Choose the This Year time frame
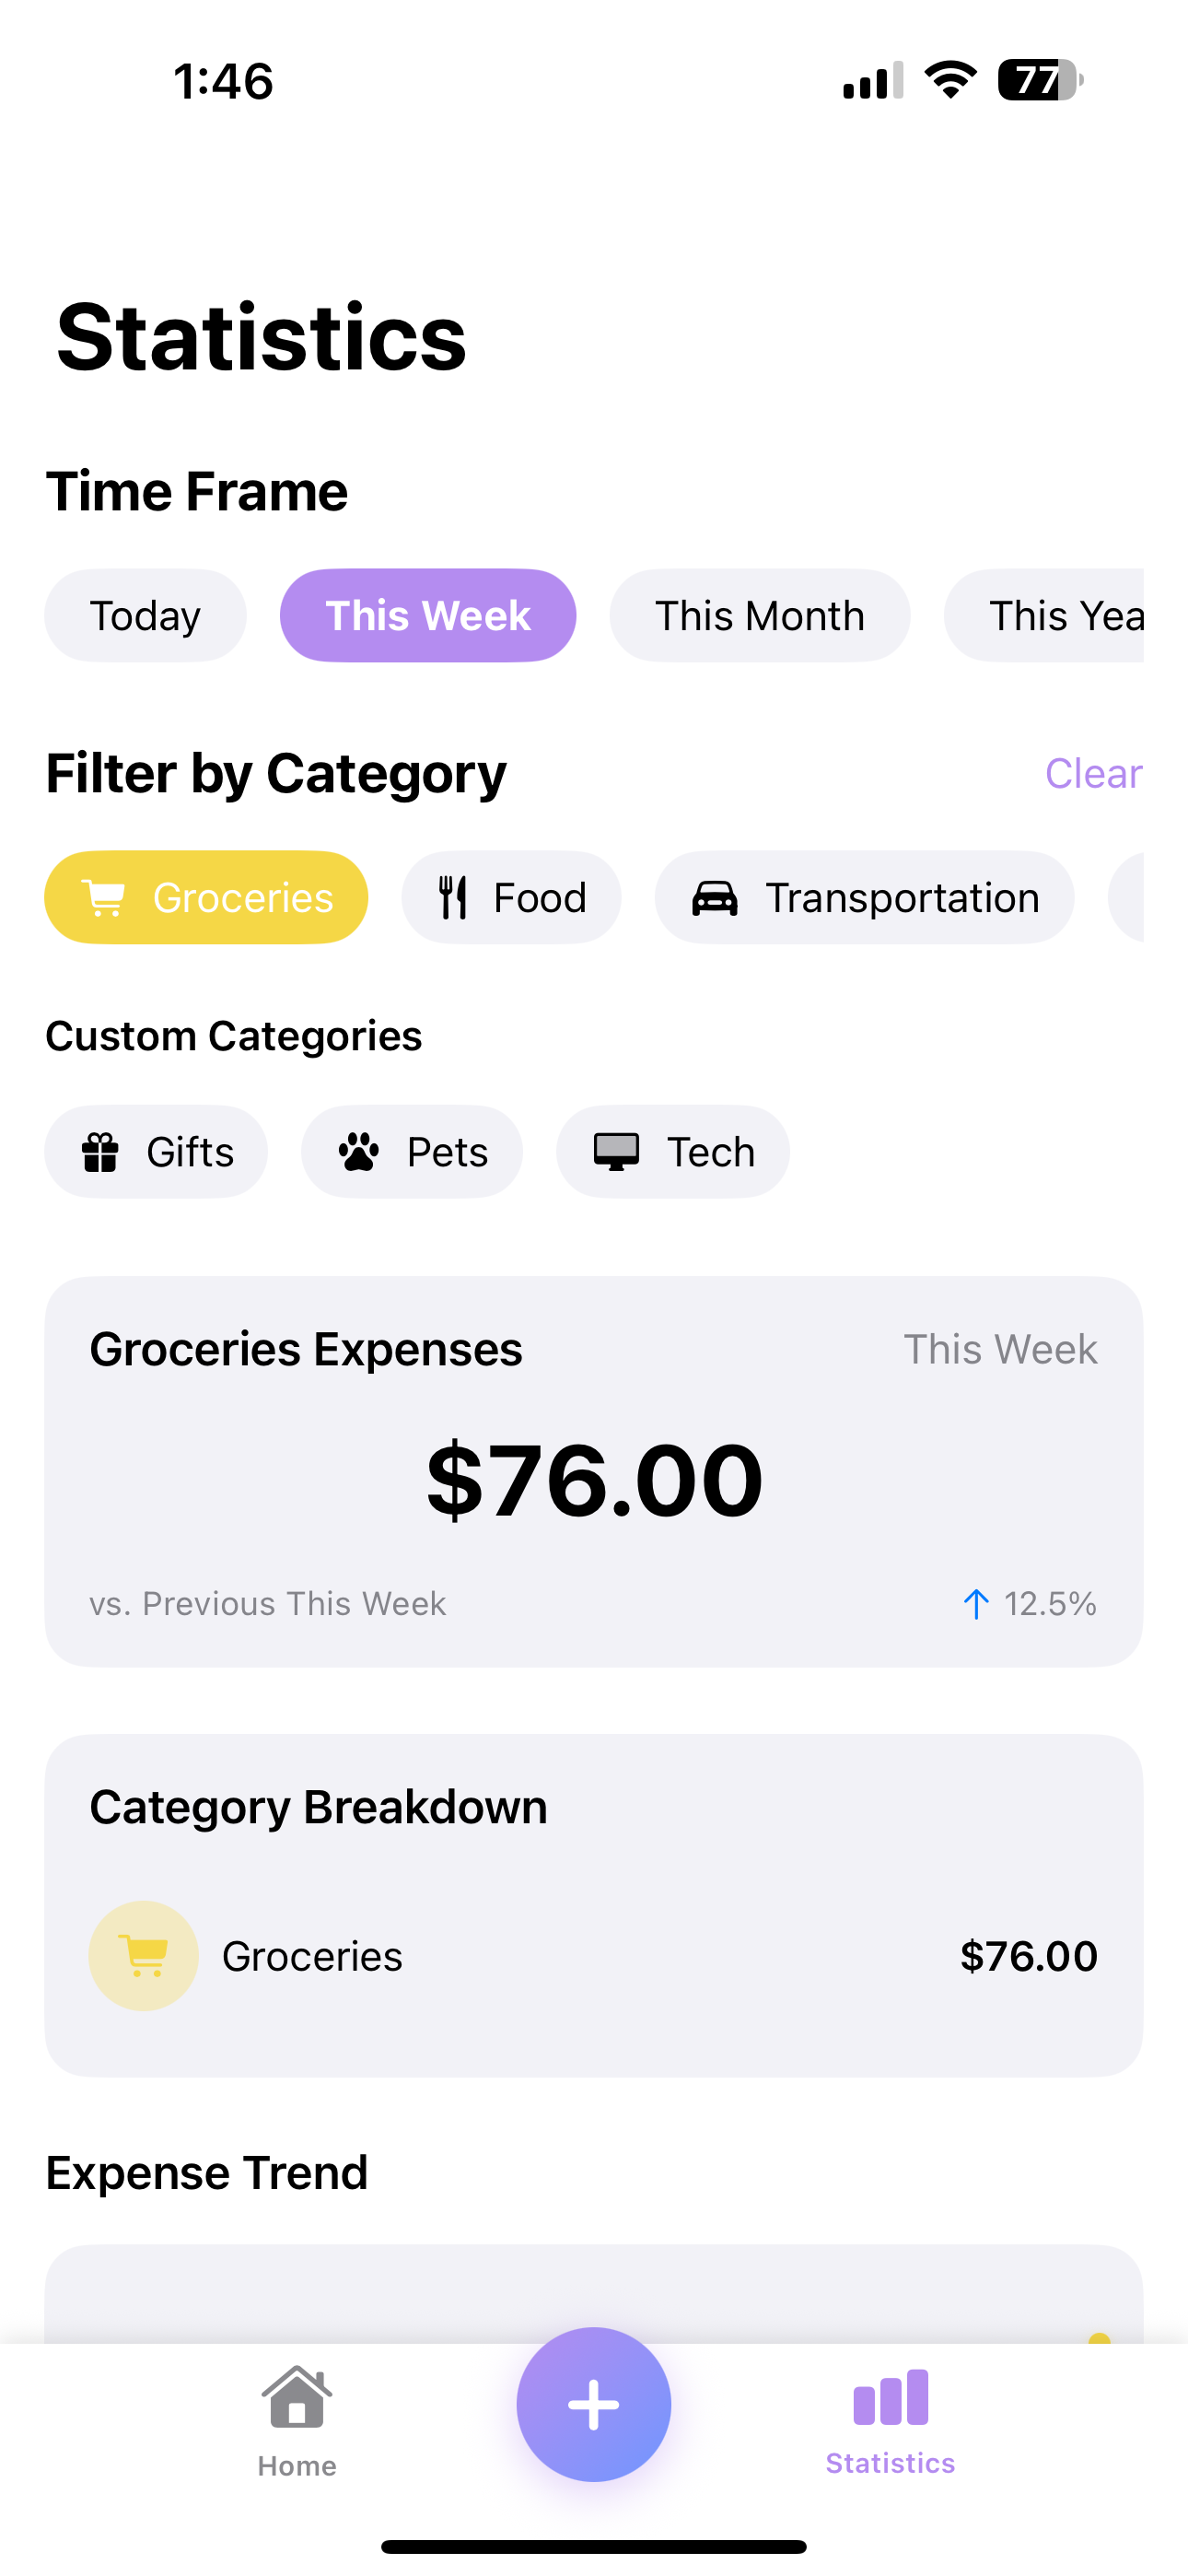This screenshot has height=2576, width=1188. 1044,615
